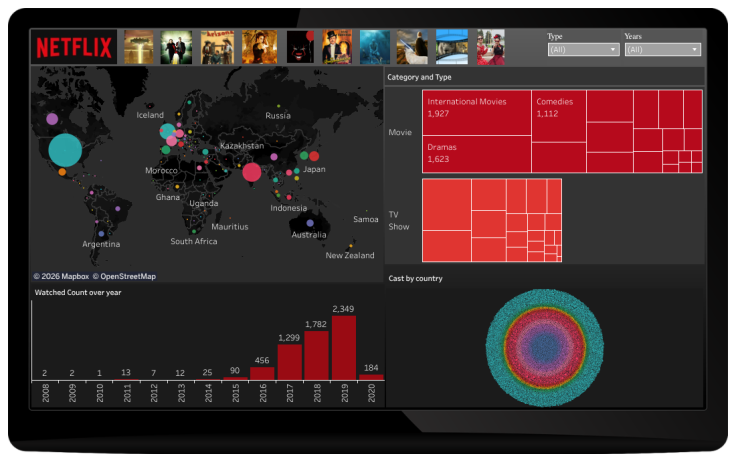Click the South Africa map label
This screenshot has height=454, width=736.
[194, 241]
